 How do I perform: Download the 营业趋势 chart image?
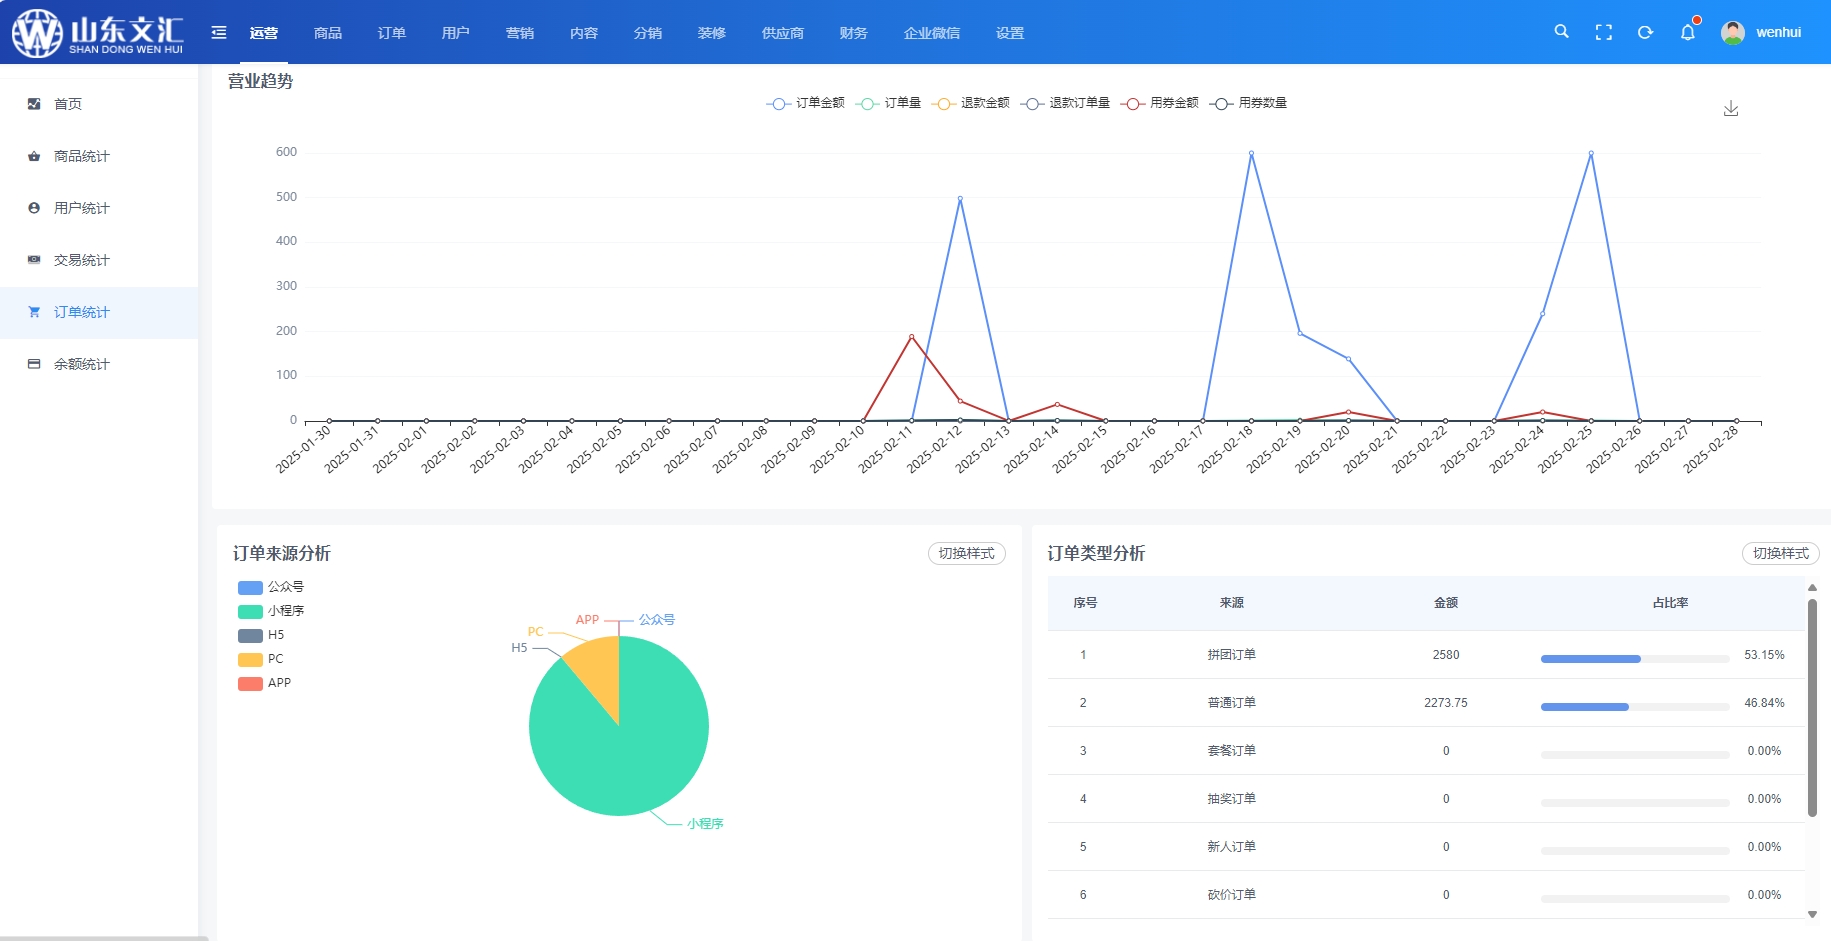pyautogui.click(x=1731, y=108)
